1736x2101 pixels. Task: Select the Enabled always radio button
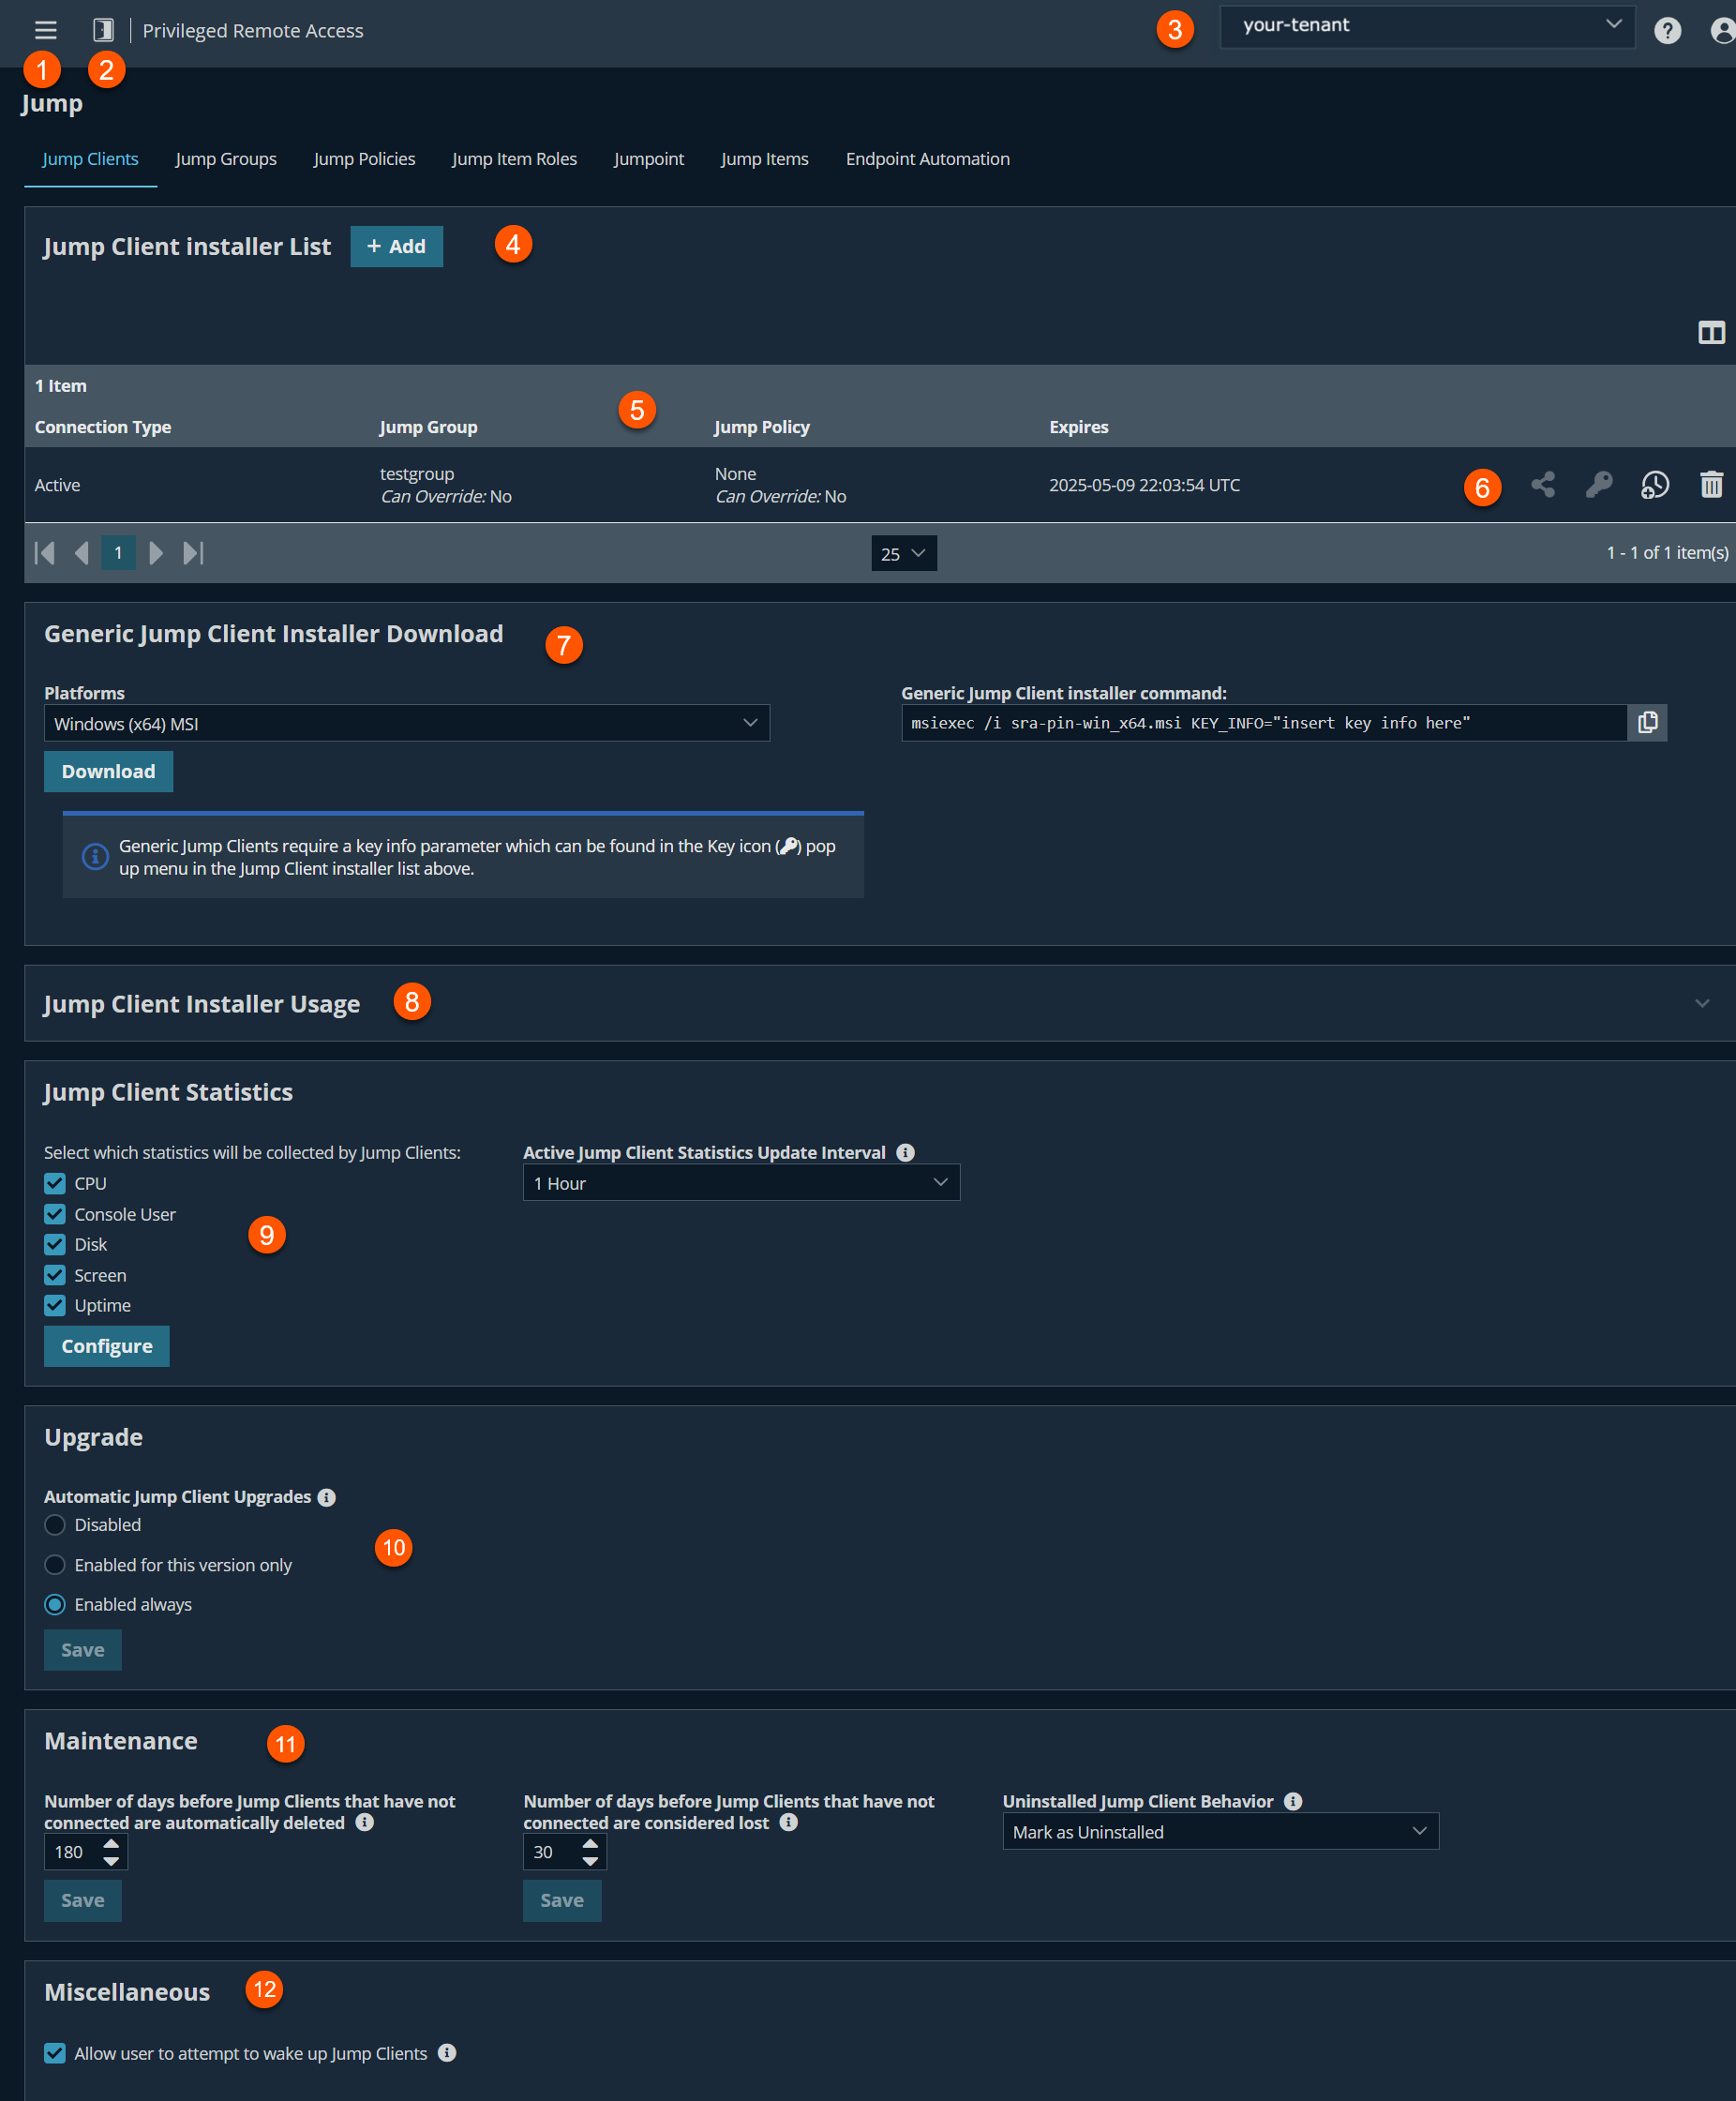(x=55, y=1604)
